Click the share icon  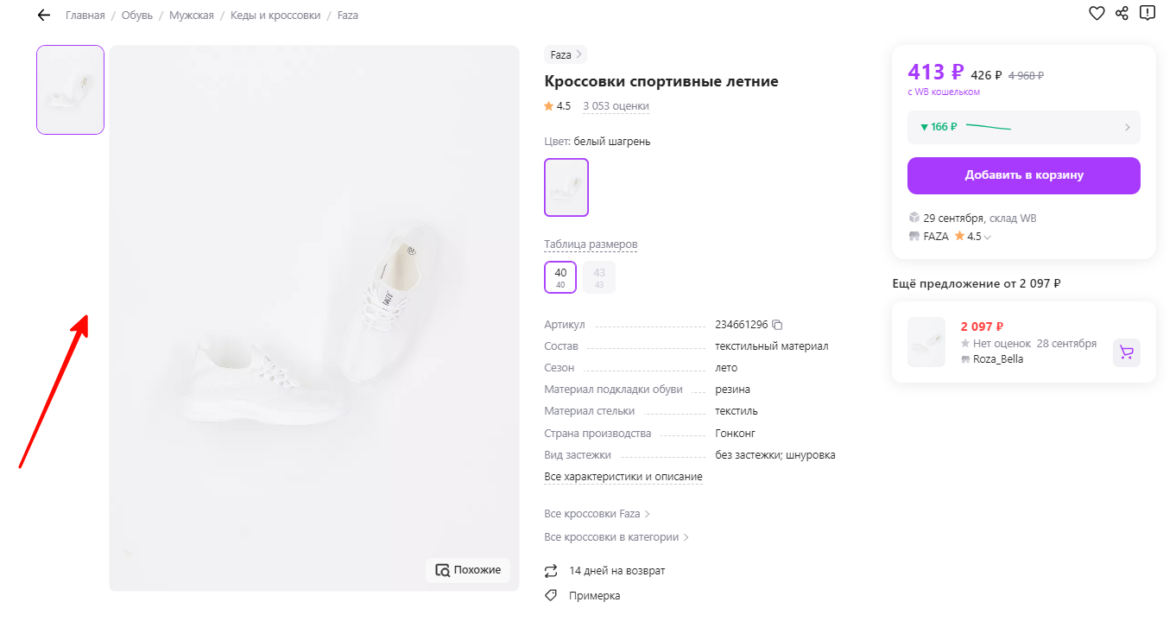click(1121, 13)
